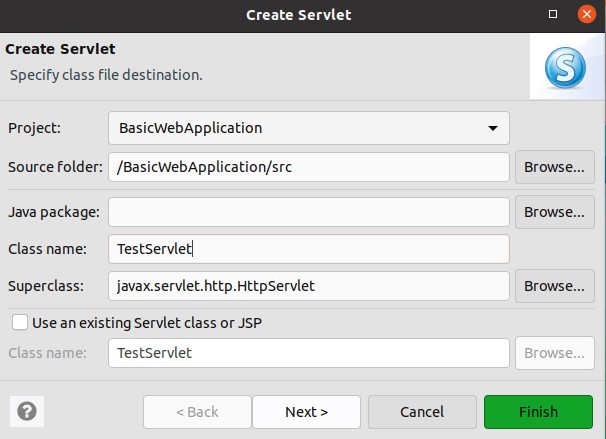
Task: Click the greyed-out existing class name field
Action: point(308,353)
